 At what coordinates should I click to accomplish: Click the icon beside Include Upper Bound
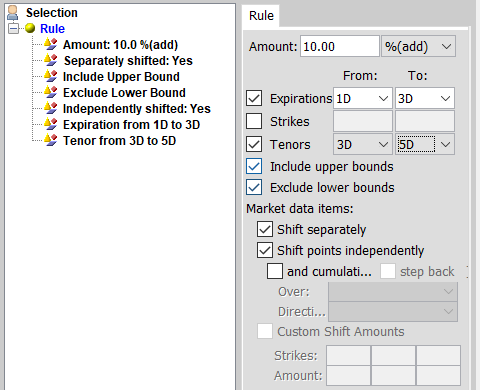[x=50, y=76]
